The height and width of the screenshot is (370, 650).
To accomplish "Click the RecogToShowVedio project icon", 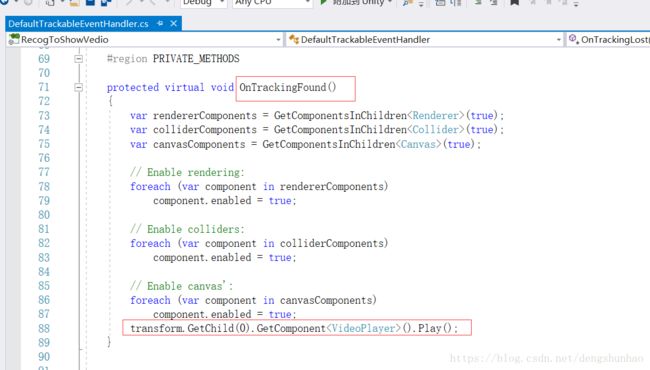I will tap(14, 39).
